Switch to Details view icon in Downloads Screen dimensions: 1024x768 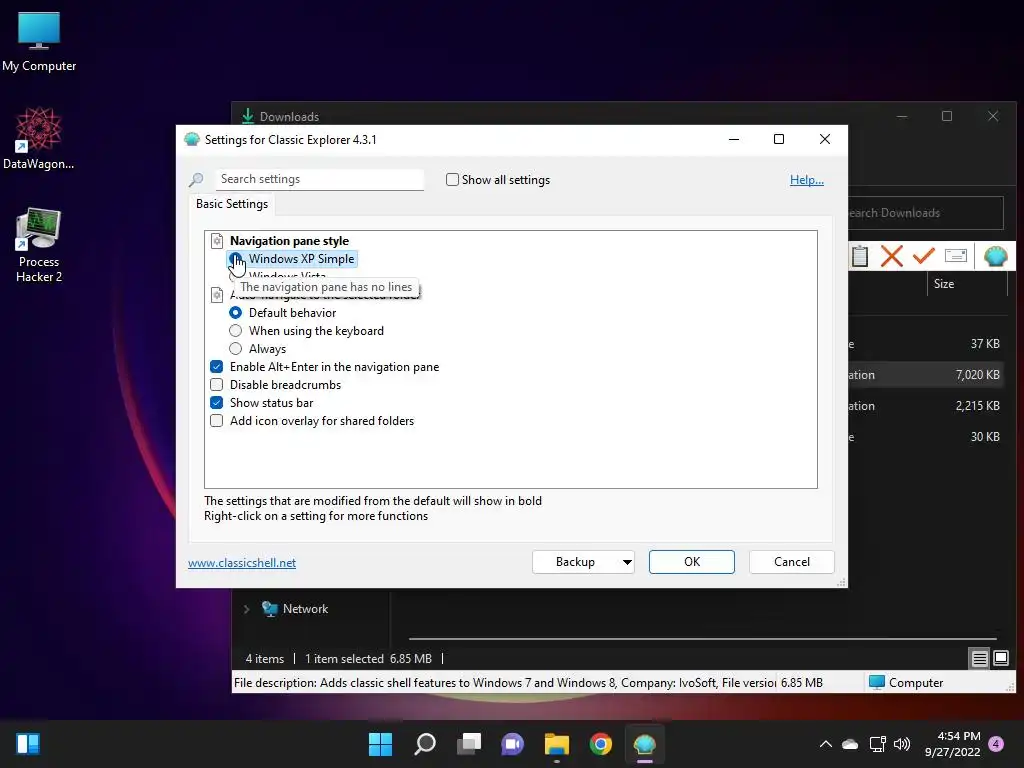coord(980,658)
